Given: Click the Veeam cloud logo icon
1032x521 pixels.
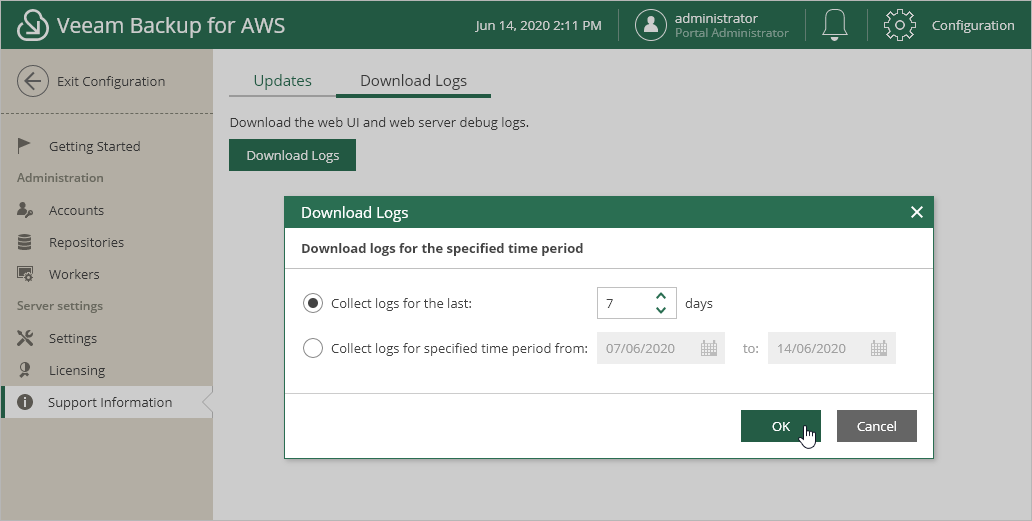Looking at the screenshot, I should click(x=32, y=25).
